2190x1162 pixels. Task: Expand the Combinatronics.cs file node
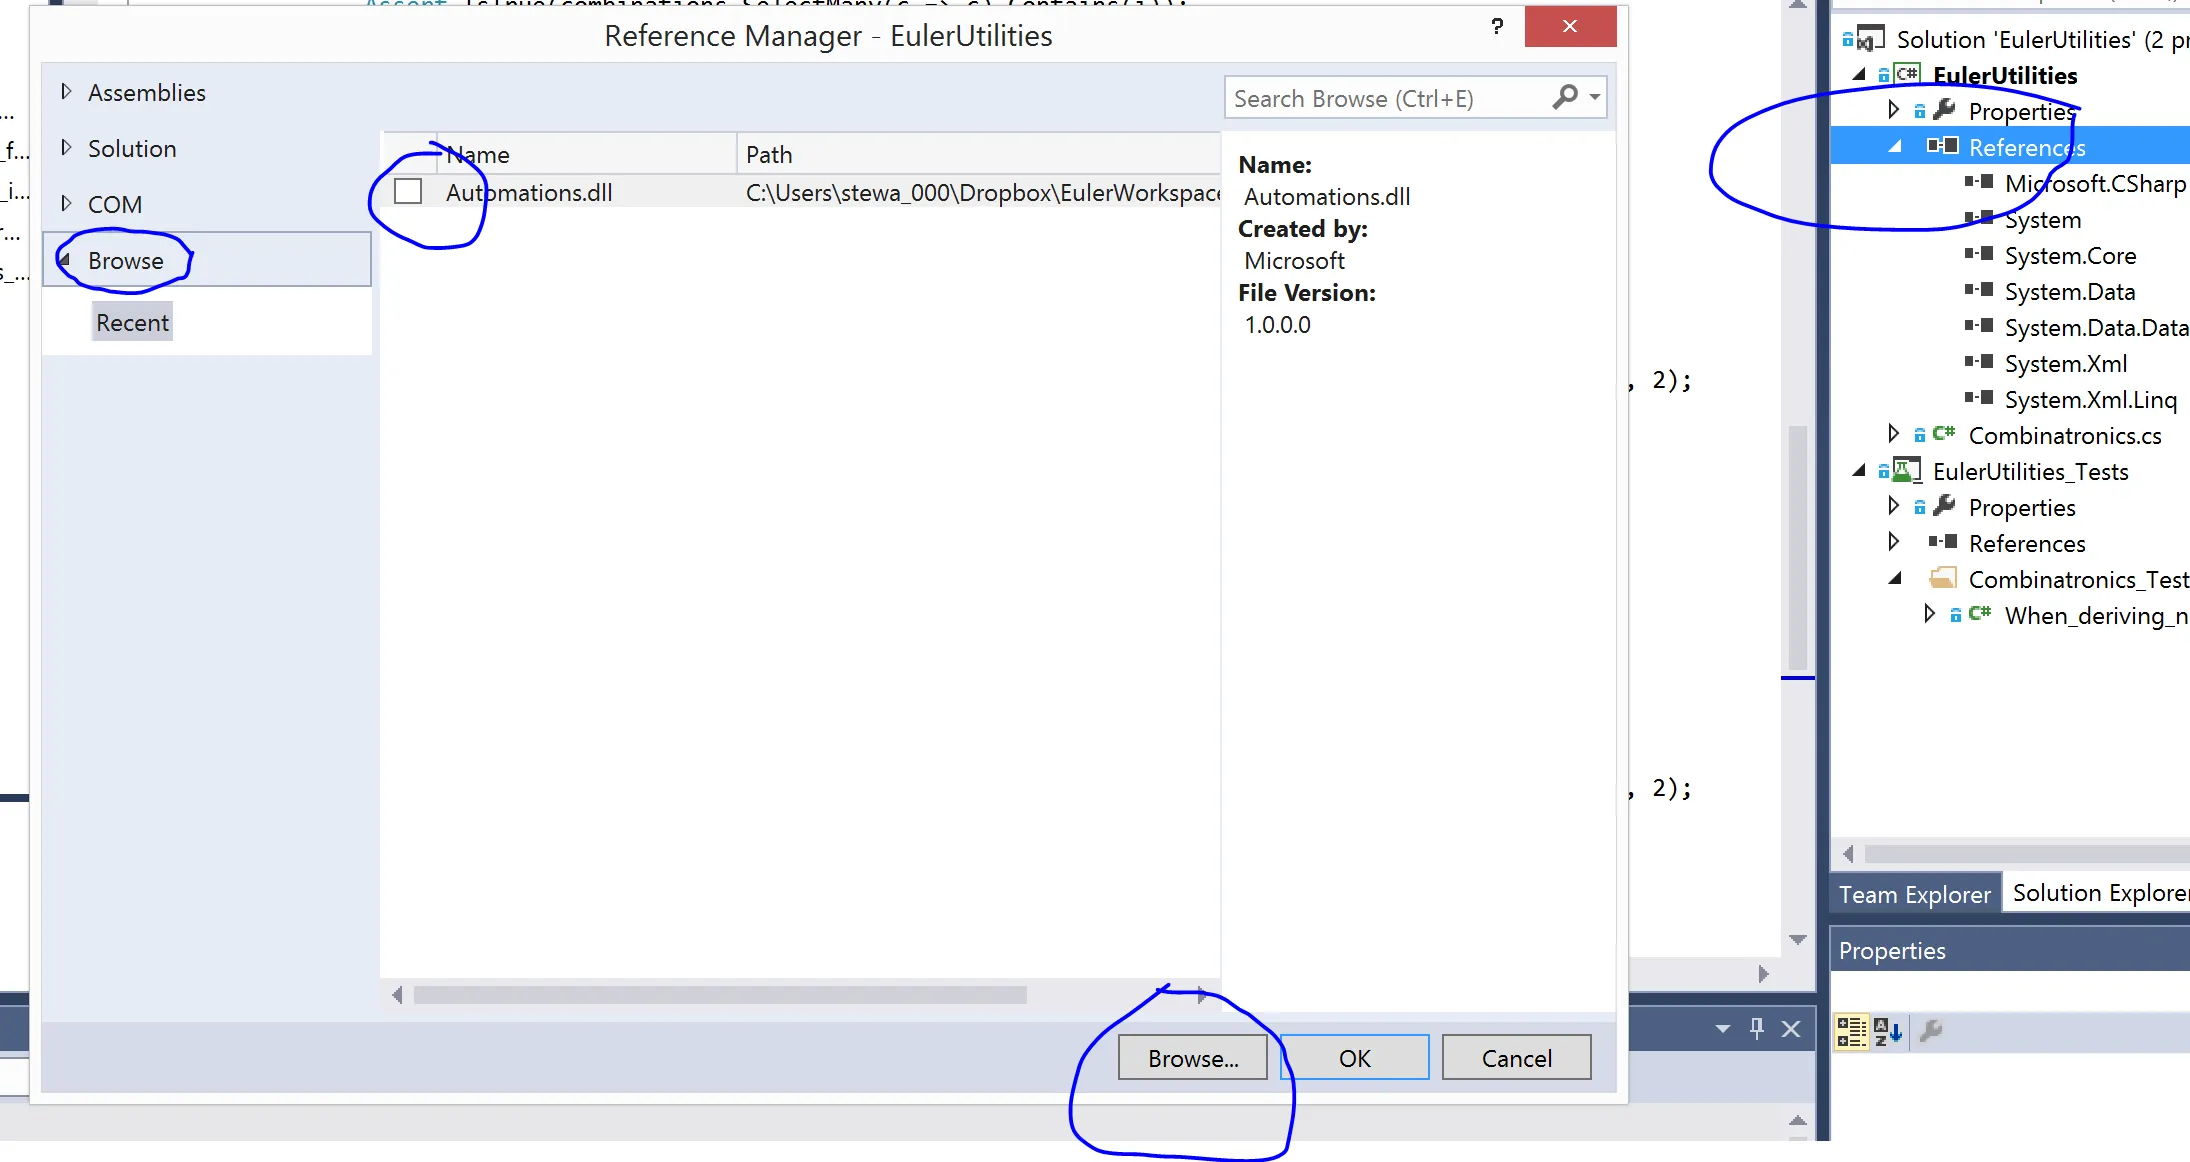pos(1893,434)
